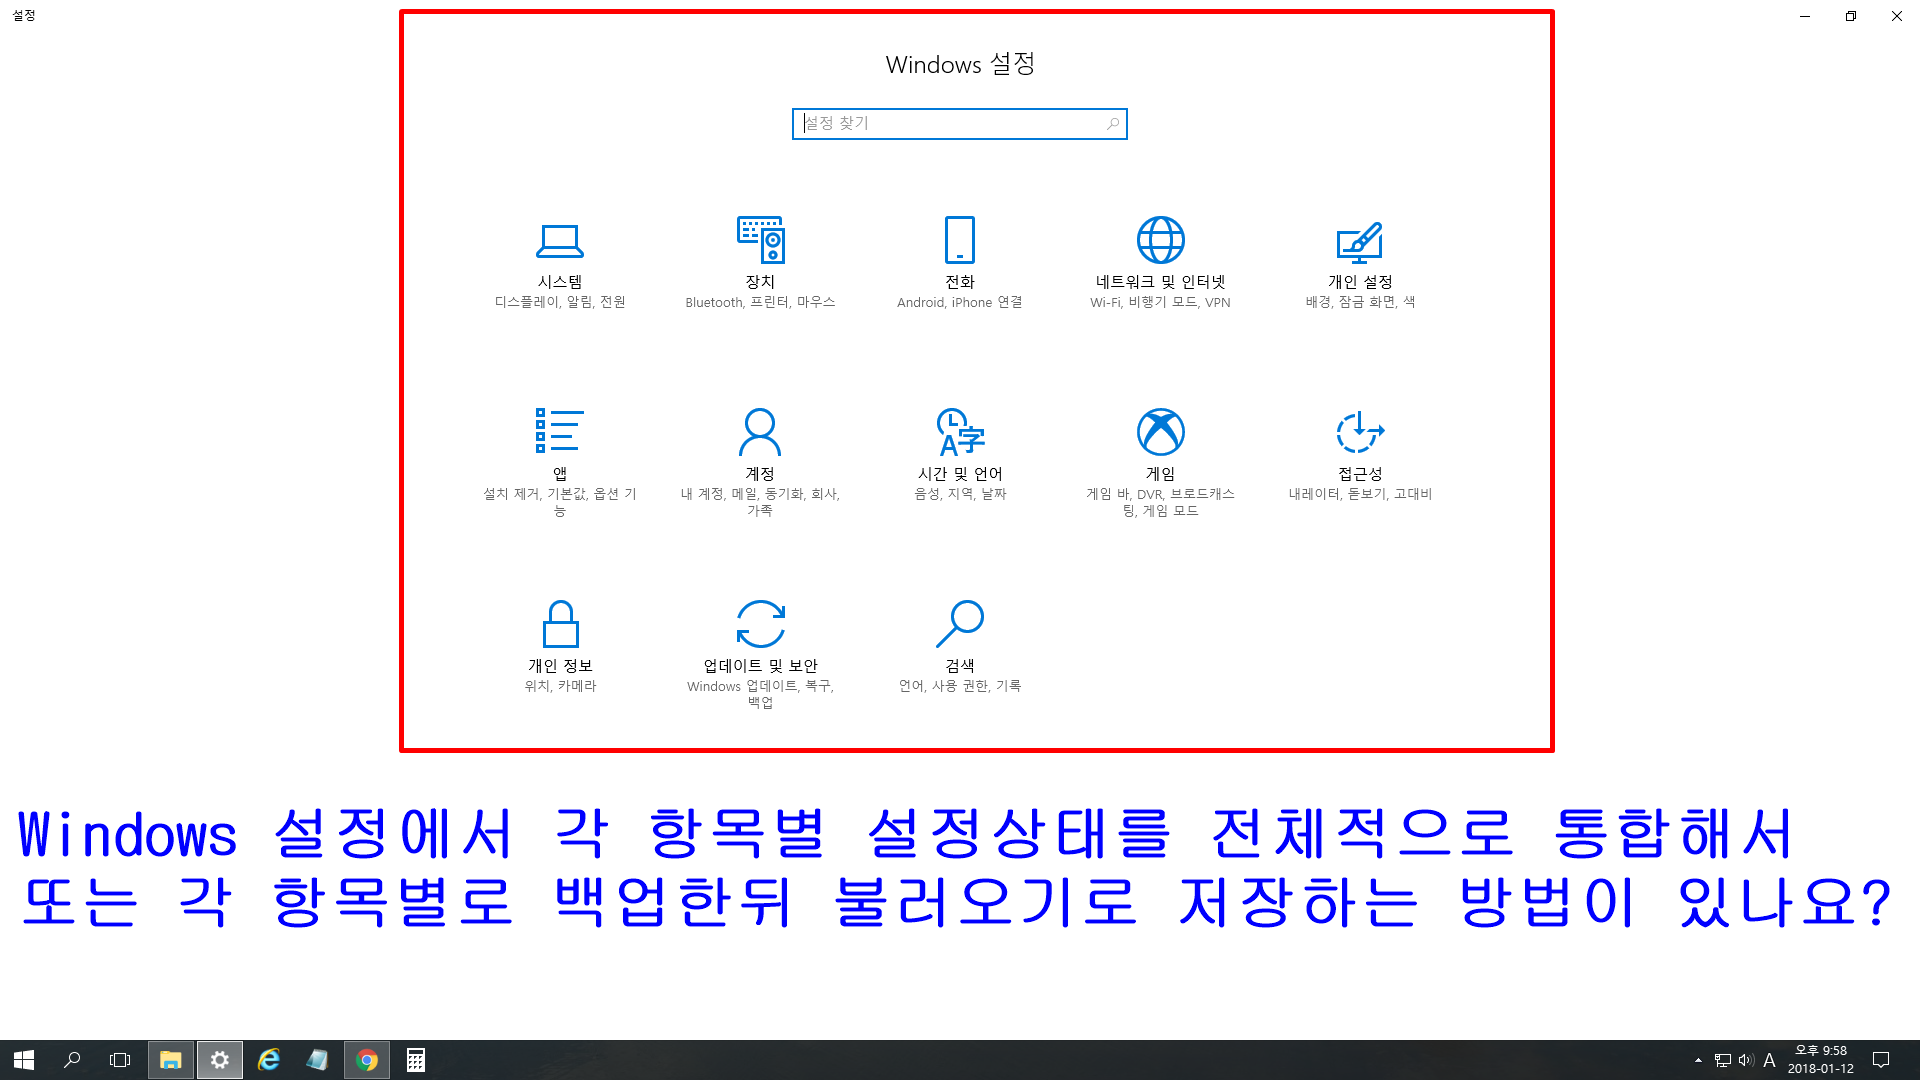Click the Wi-Fi, 비행기 모드, VPN description
Viewport: 1920px width, 1080px height.
click(1160, 302)
